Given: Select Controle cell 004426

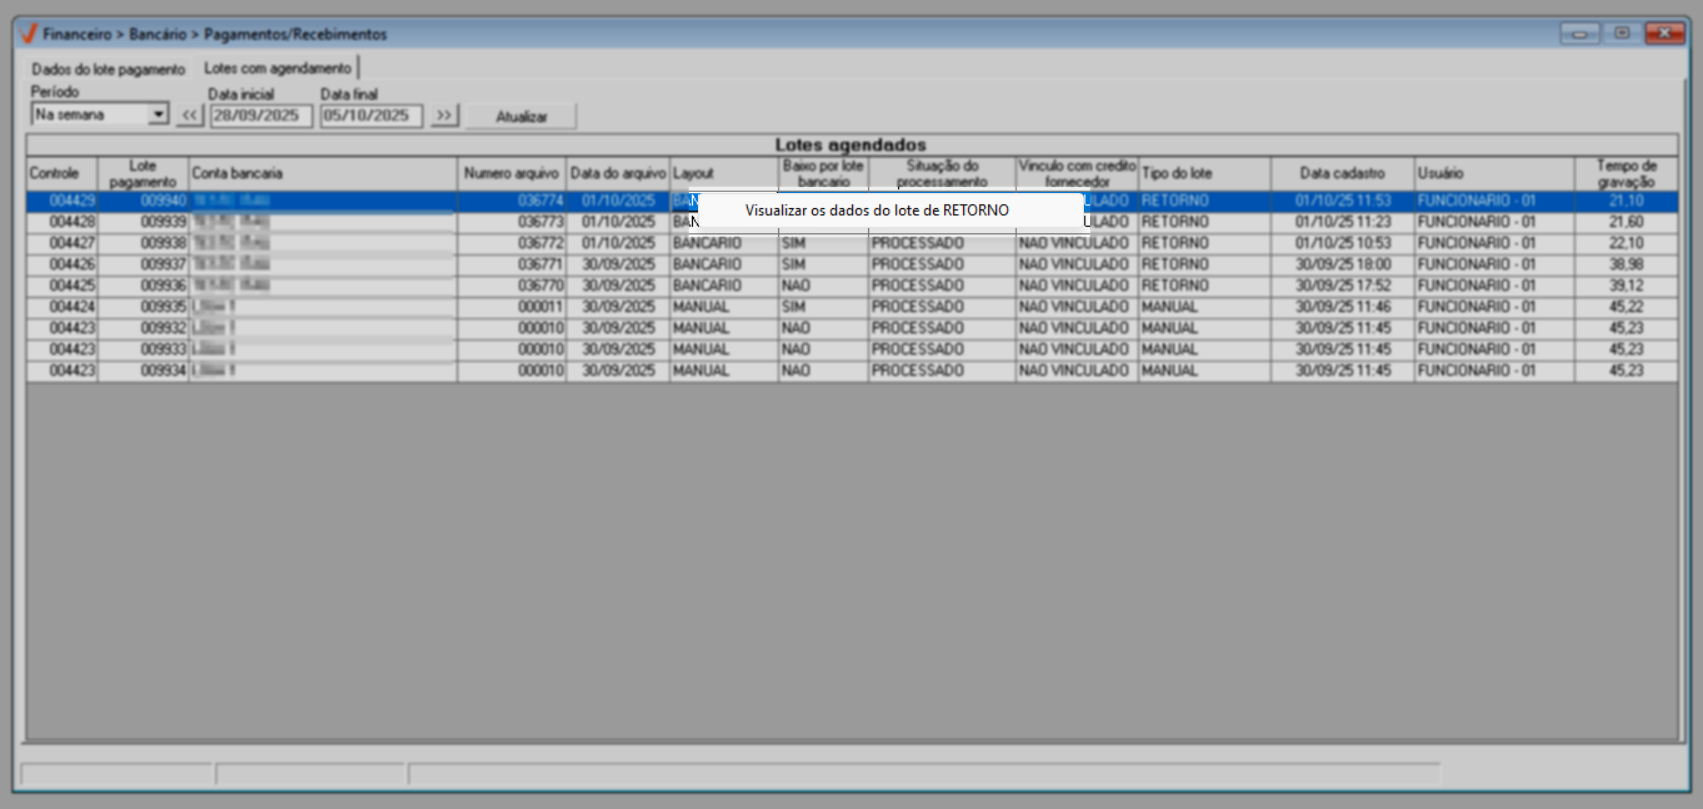Looking at the screenshot, I should [x=62, y=265].
